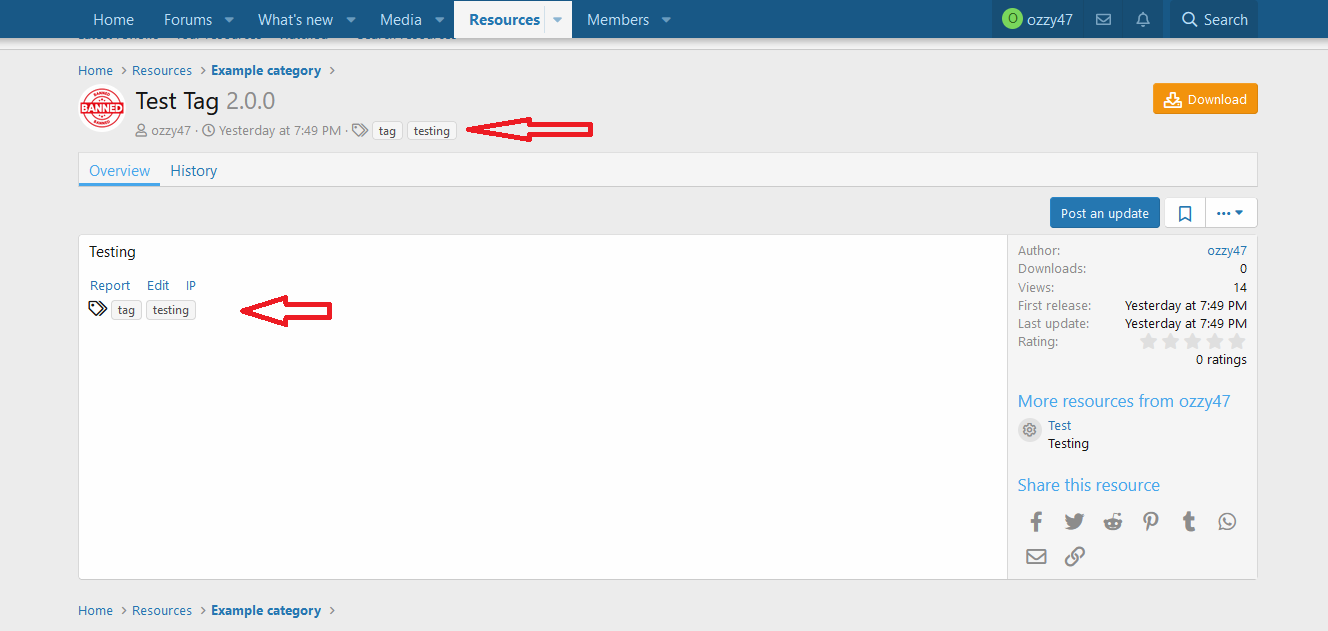Click 'tag' tag in resource header
The image size is (1328, 631).
tap(387, 131)
